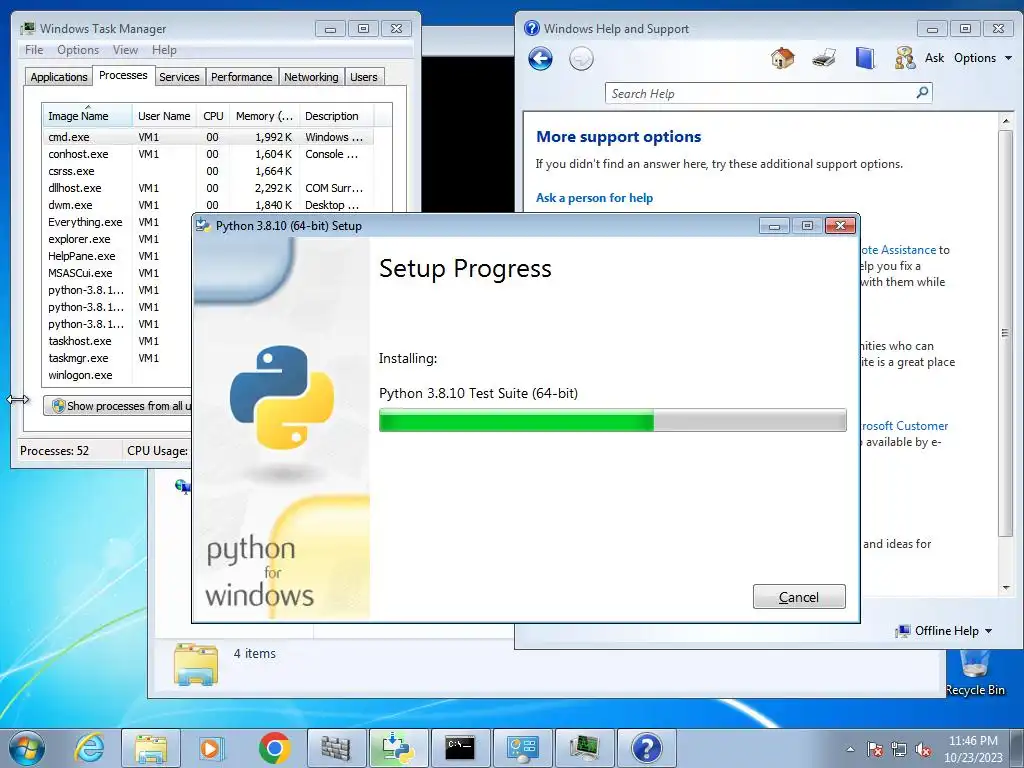This screenshot has height=768, width=1024.
Task: Click the Ask button in Help toolbar
Action: [934, 57]
